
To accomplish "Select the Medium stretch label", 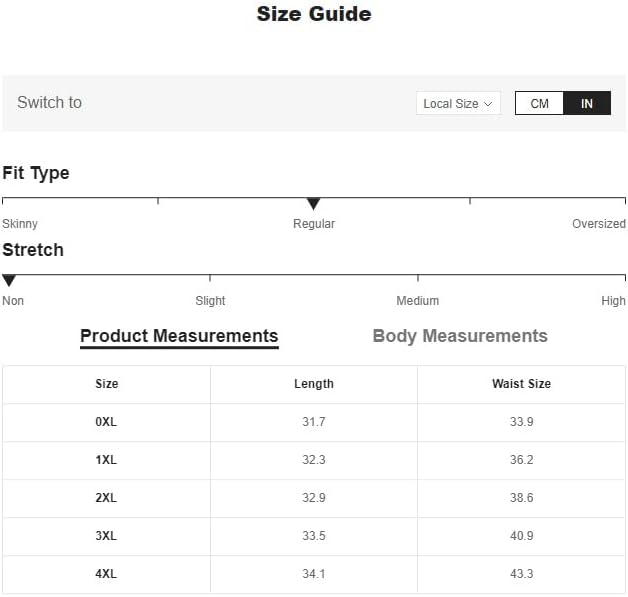I will pos(417,301).
